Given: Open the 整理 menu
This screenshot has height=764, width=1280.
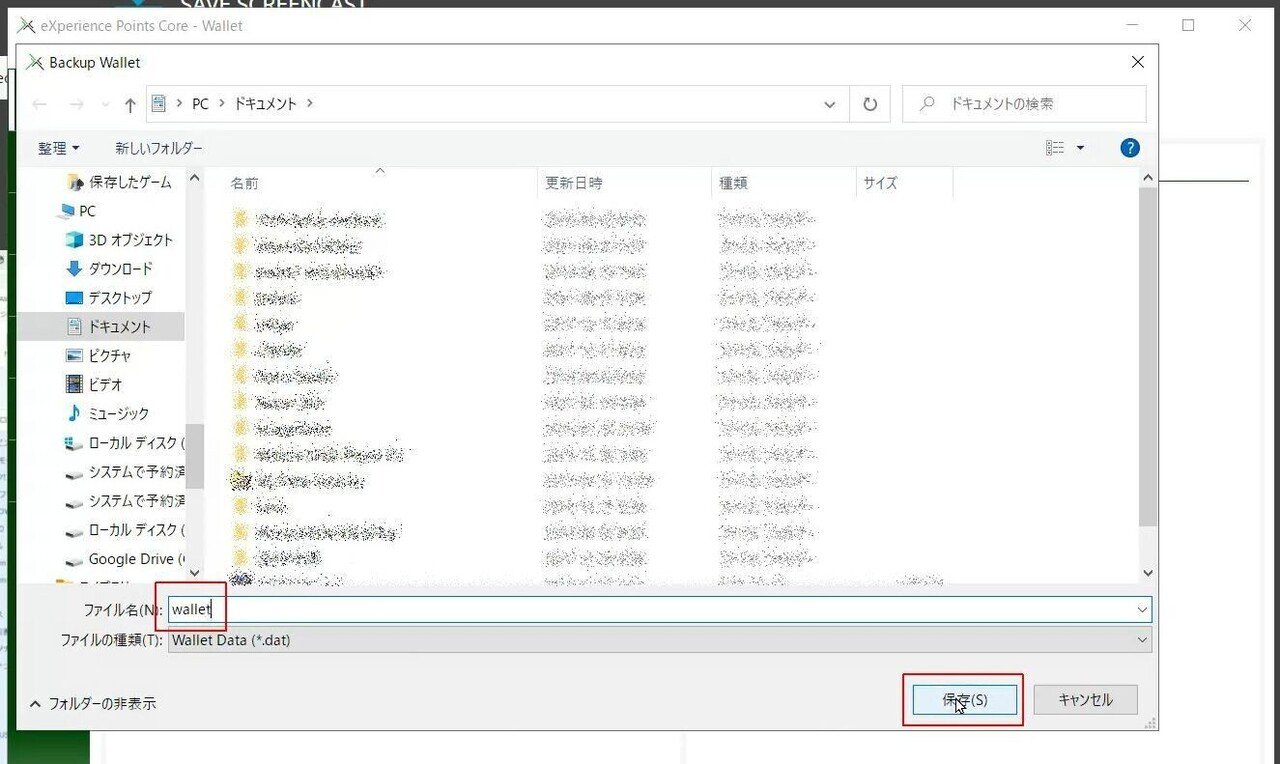Looking at the screenshot, I should coord(59,148).
